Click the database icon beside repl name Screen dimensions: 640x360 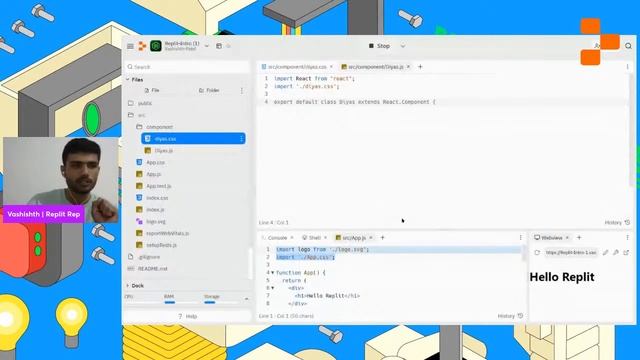[219, 46]
